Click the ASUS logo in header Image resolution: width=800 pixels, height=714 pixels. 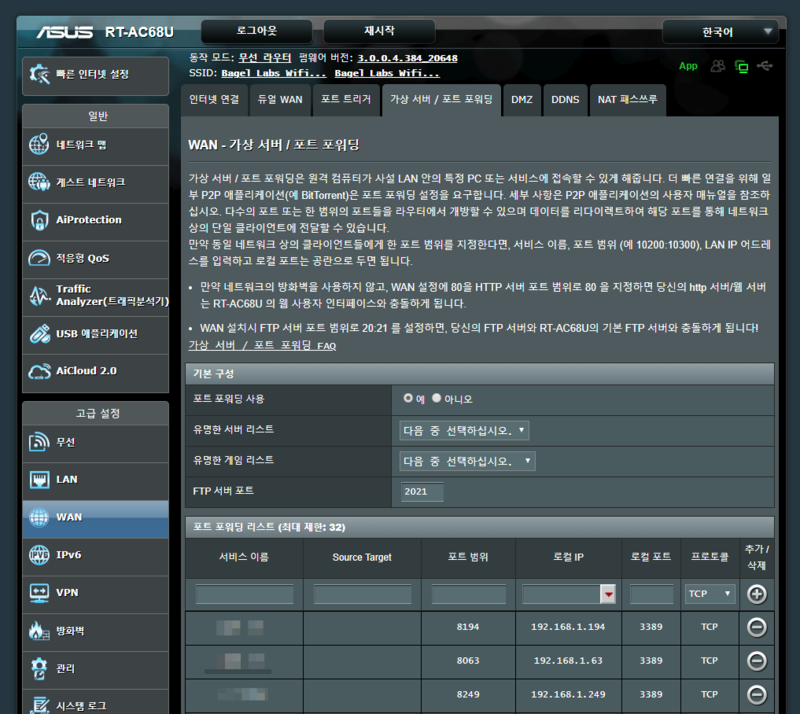65,32
